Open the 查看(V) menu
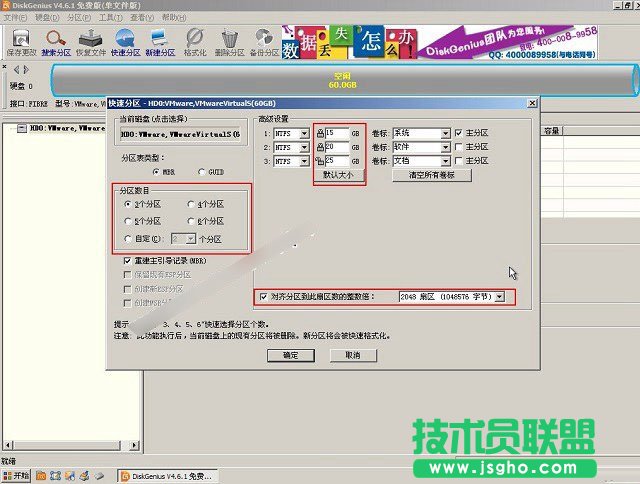Screen dimensions: 640x484 (142, 18)
